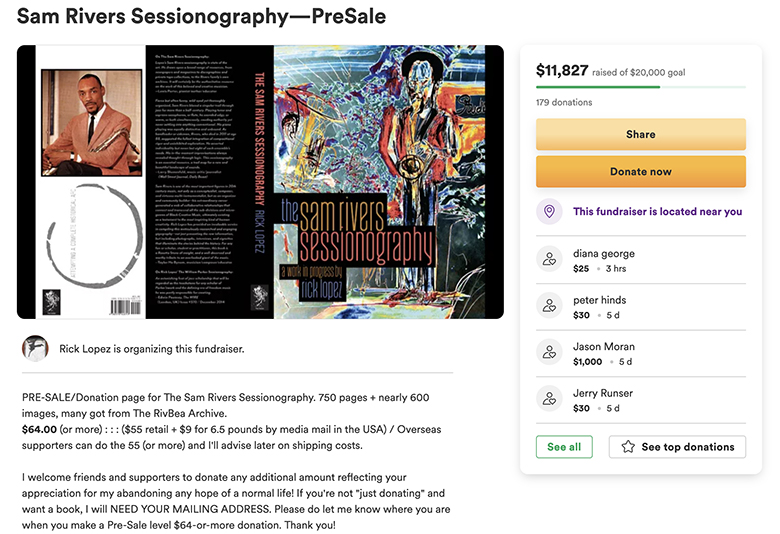The image size is (780, 534).
Task: Click the Sam Rivers Sessionography page title
Action: [202, 17]
